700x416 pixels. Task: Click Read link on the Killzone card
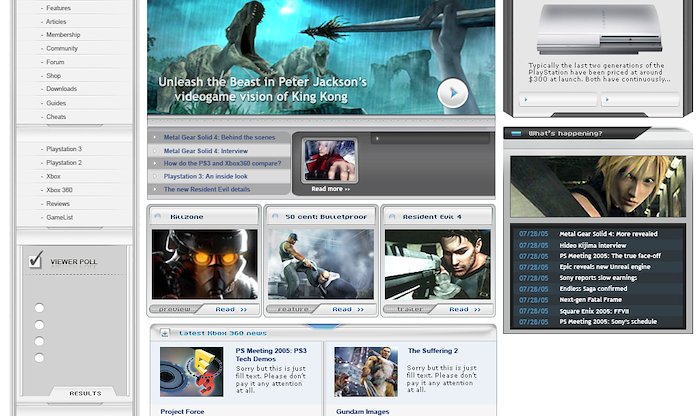point(231,309)
